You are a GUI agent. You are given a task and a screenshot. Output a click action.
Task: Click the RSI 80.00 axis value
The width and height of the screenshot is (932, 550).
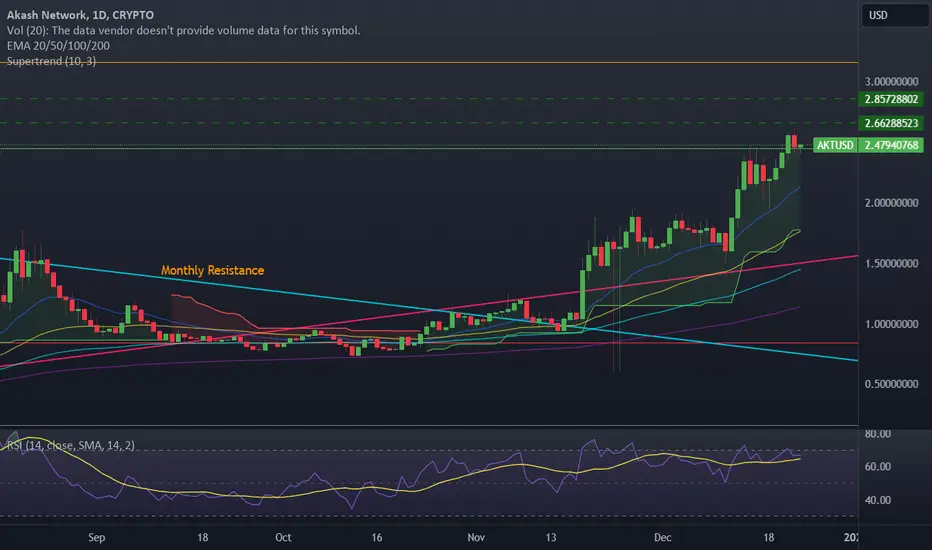(877, 434)
